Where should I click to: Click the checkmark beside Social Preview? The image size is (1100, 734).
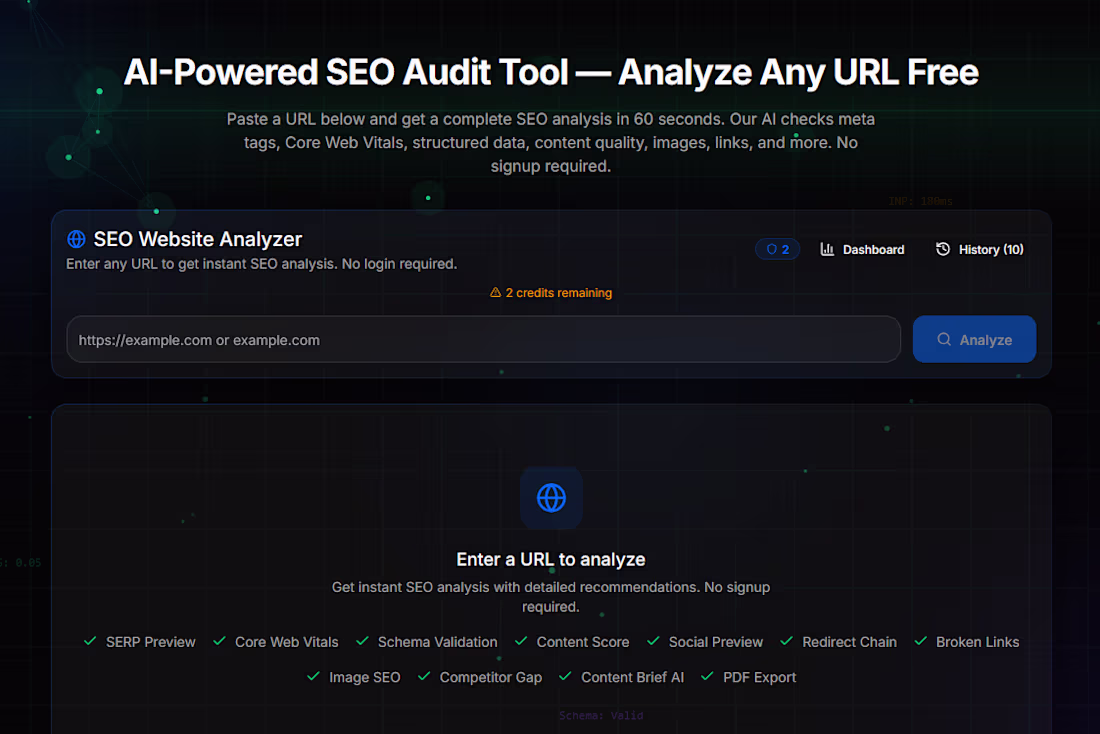tap(653, 641)
